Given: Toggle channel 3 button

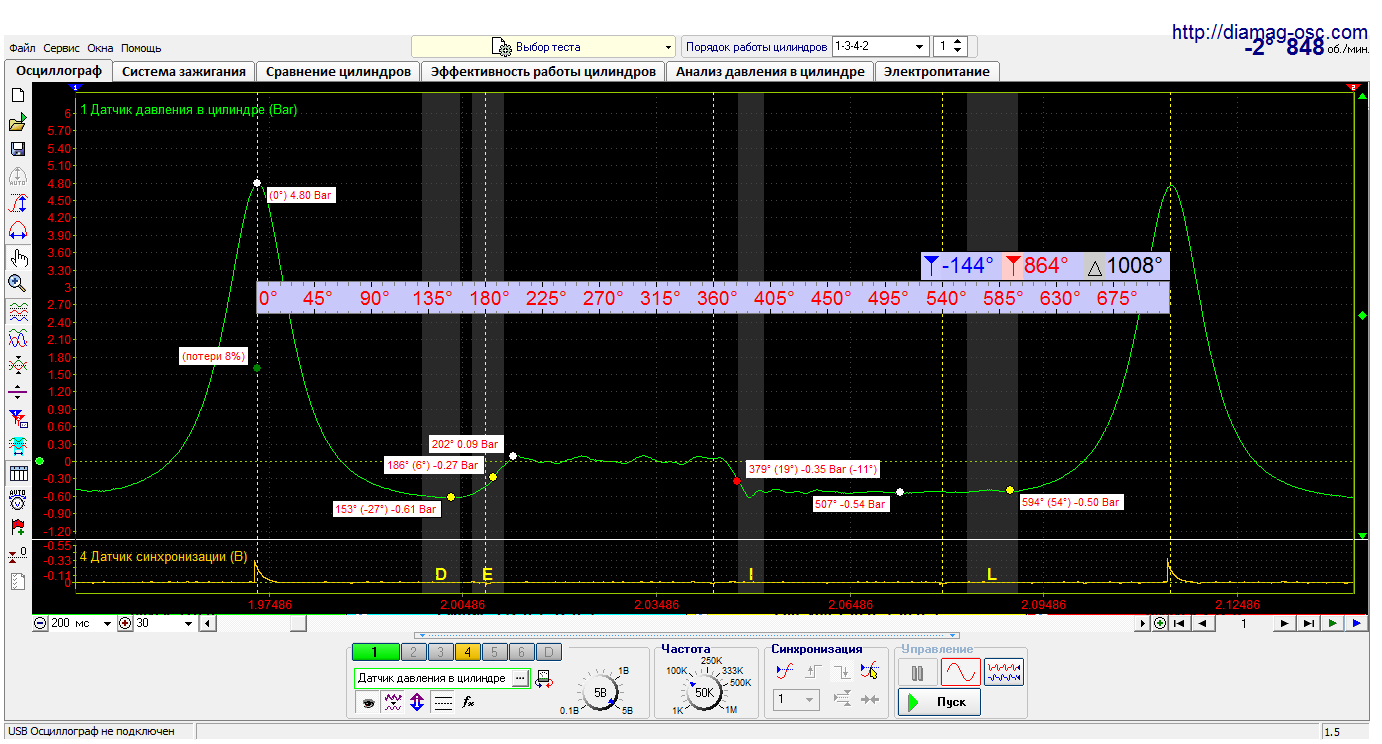Looking at the screenshot, I should (440, 652).
